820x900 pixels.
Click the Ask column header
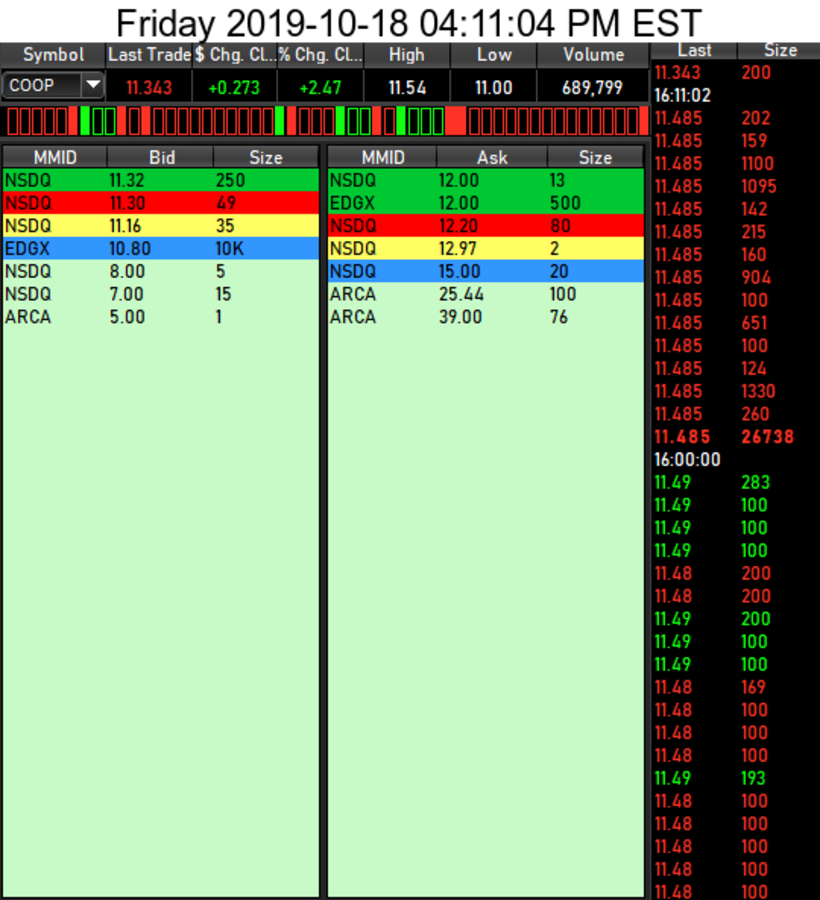click(492, 157)
